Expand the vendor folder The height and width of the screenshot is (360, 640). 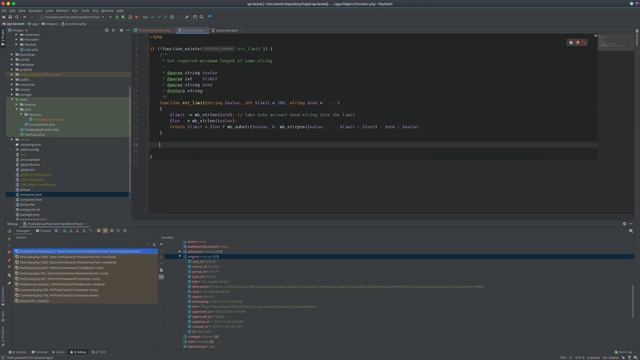[12, 140]
